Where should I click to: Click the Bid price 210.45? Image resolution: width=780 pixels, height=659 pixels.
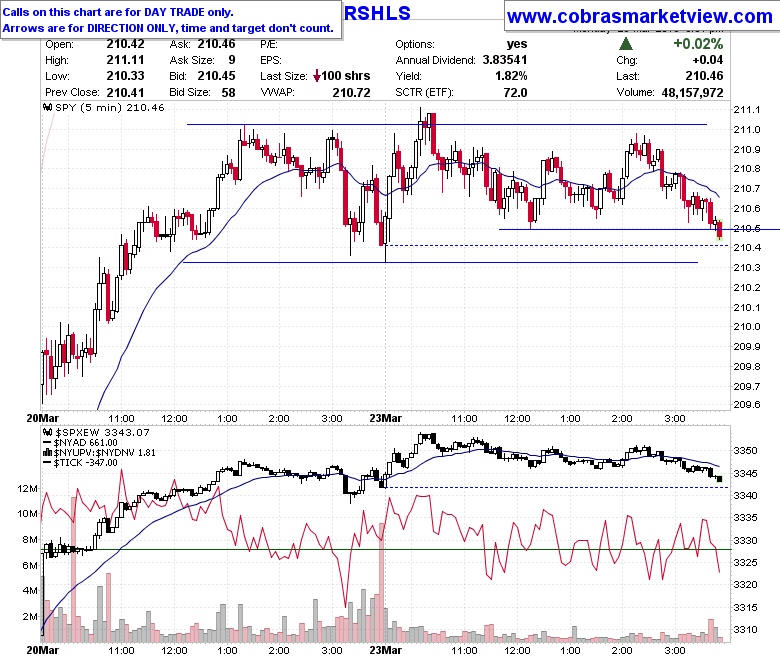point(216,76)
